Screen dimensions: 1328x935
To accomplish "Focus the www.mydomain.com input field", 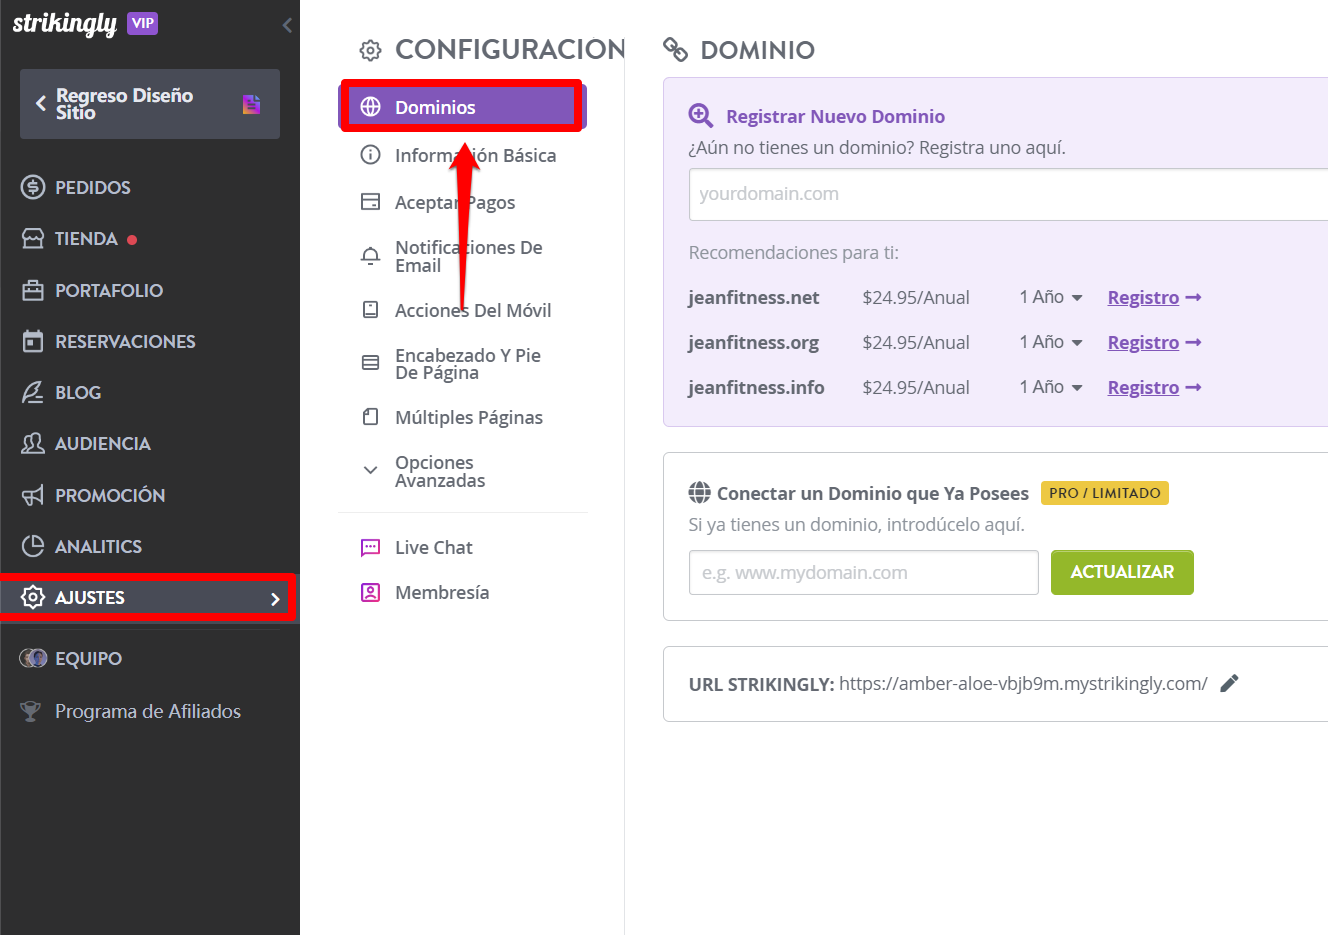I will pyautogui.click(x=864, y=573).
